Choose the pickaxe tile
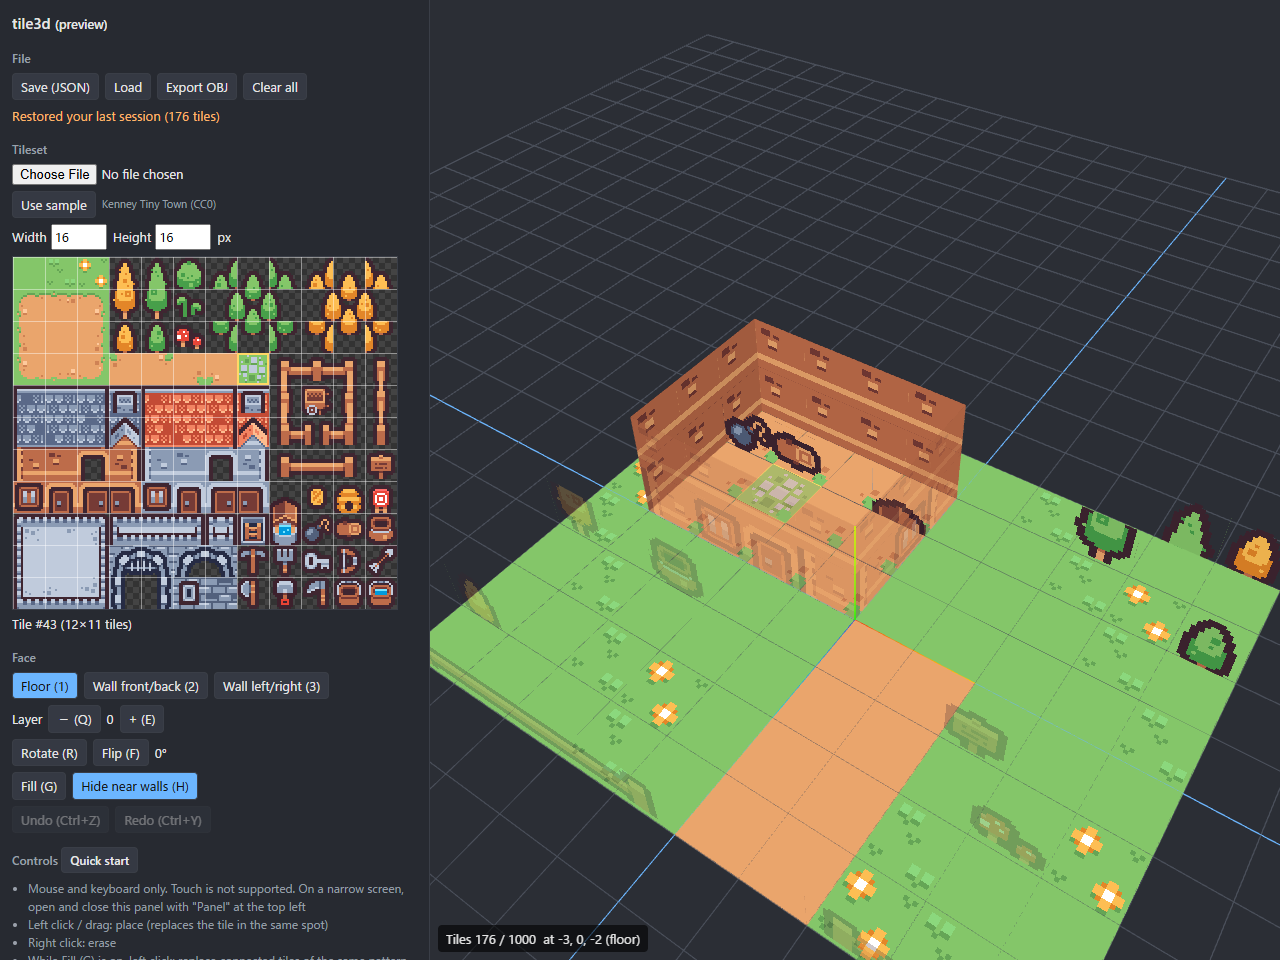 pyautogui.click(x=253, y=562)
